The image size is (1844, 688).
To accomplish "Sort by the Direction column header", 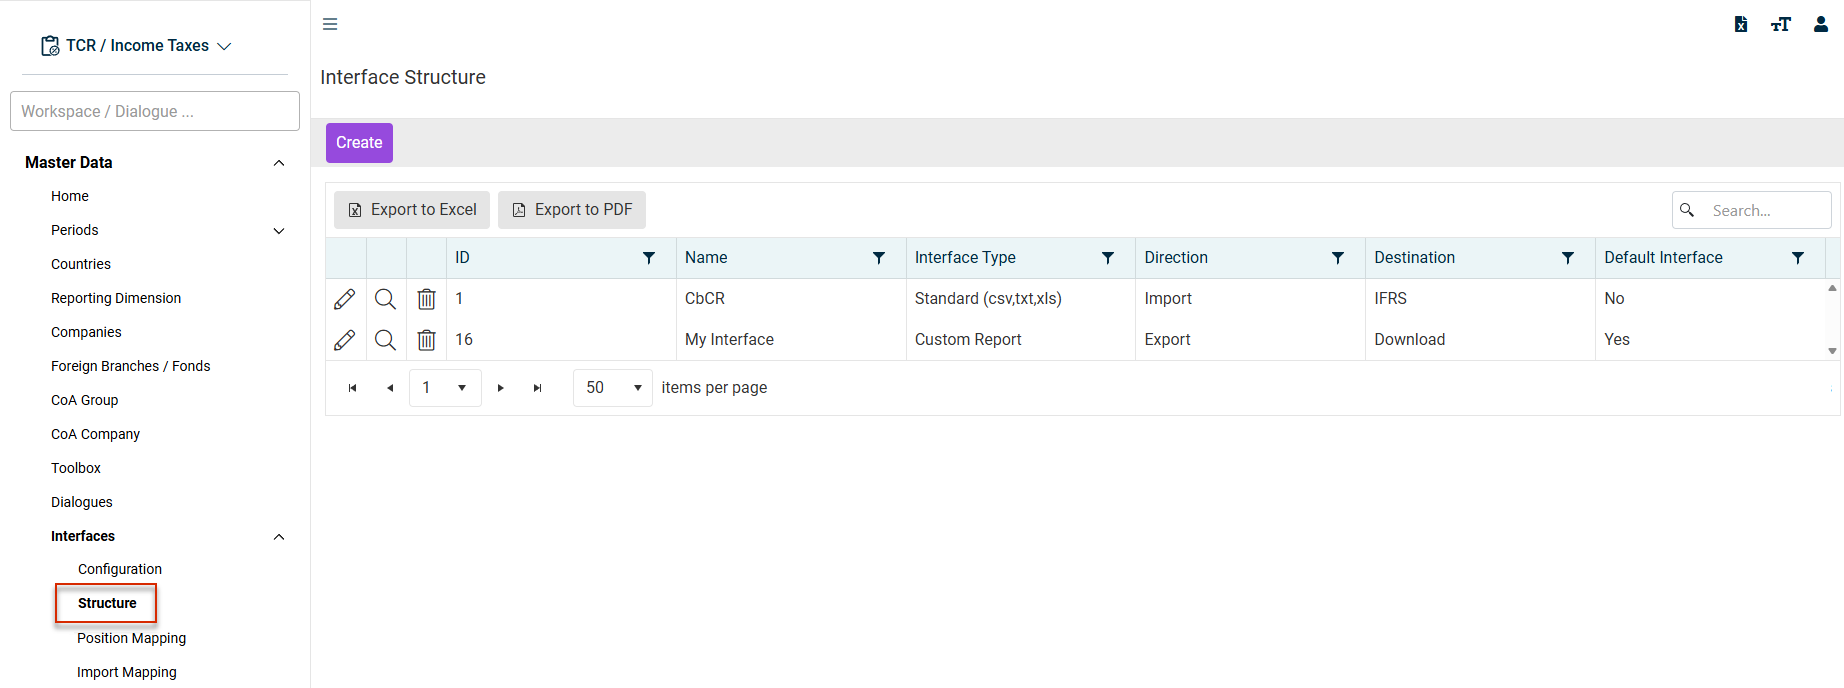I will point(1176,258).
